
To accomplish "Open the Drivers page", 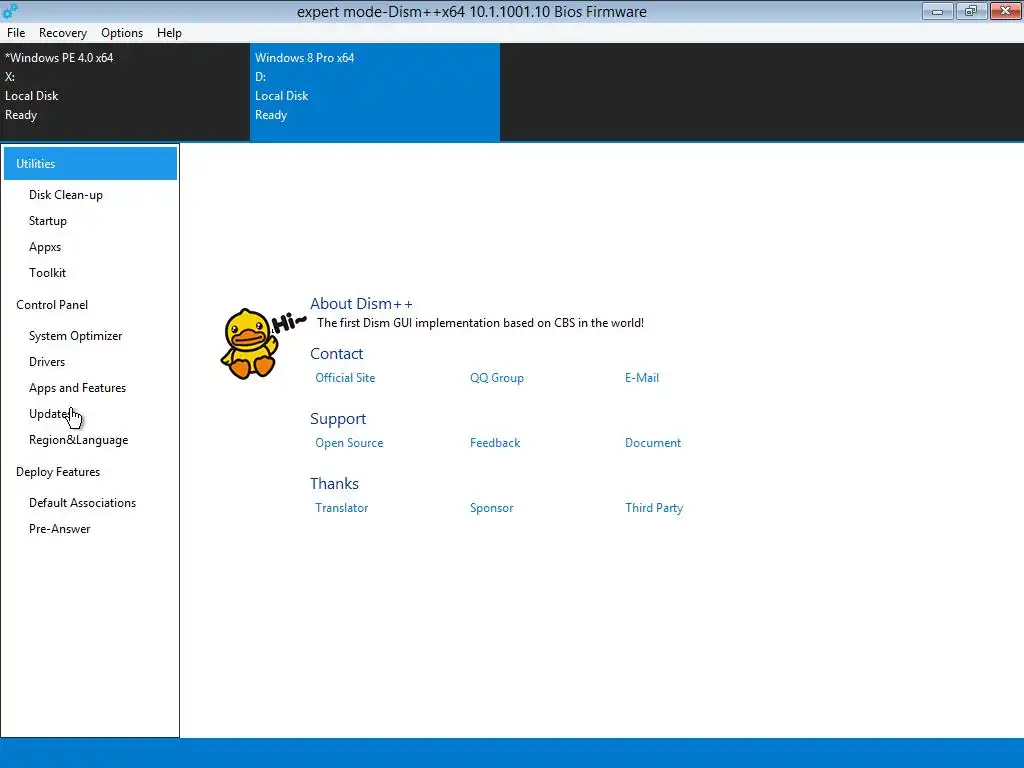I will (x=47, y=362).
